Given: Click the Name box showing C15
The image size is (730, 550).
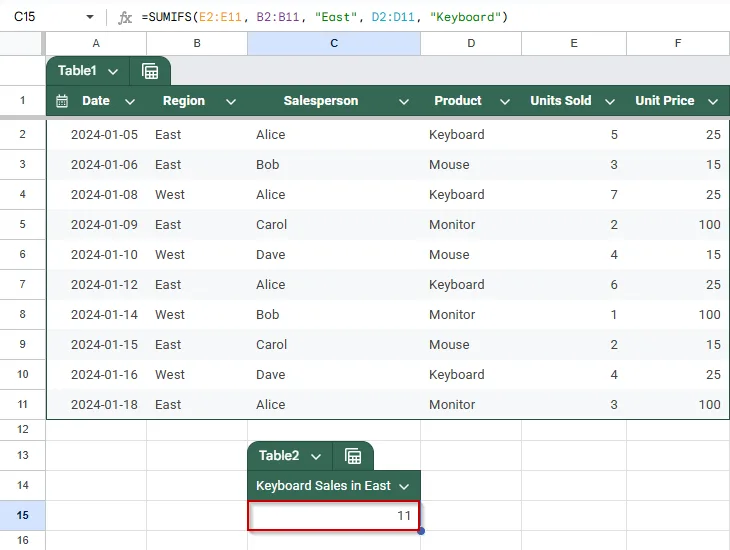Looking at the screenshot, I should [25, 17].
